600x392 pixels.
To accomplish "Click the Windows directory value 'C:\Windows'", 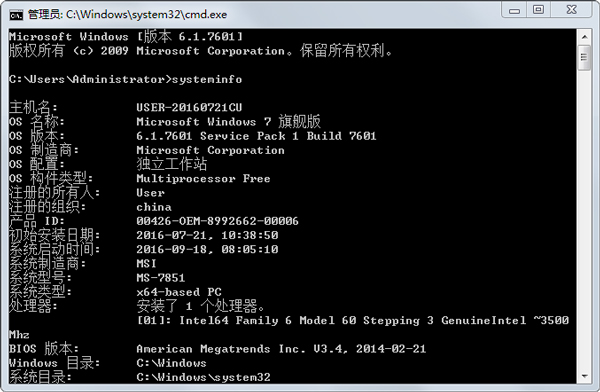I will [171, 363].
